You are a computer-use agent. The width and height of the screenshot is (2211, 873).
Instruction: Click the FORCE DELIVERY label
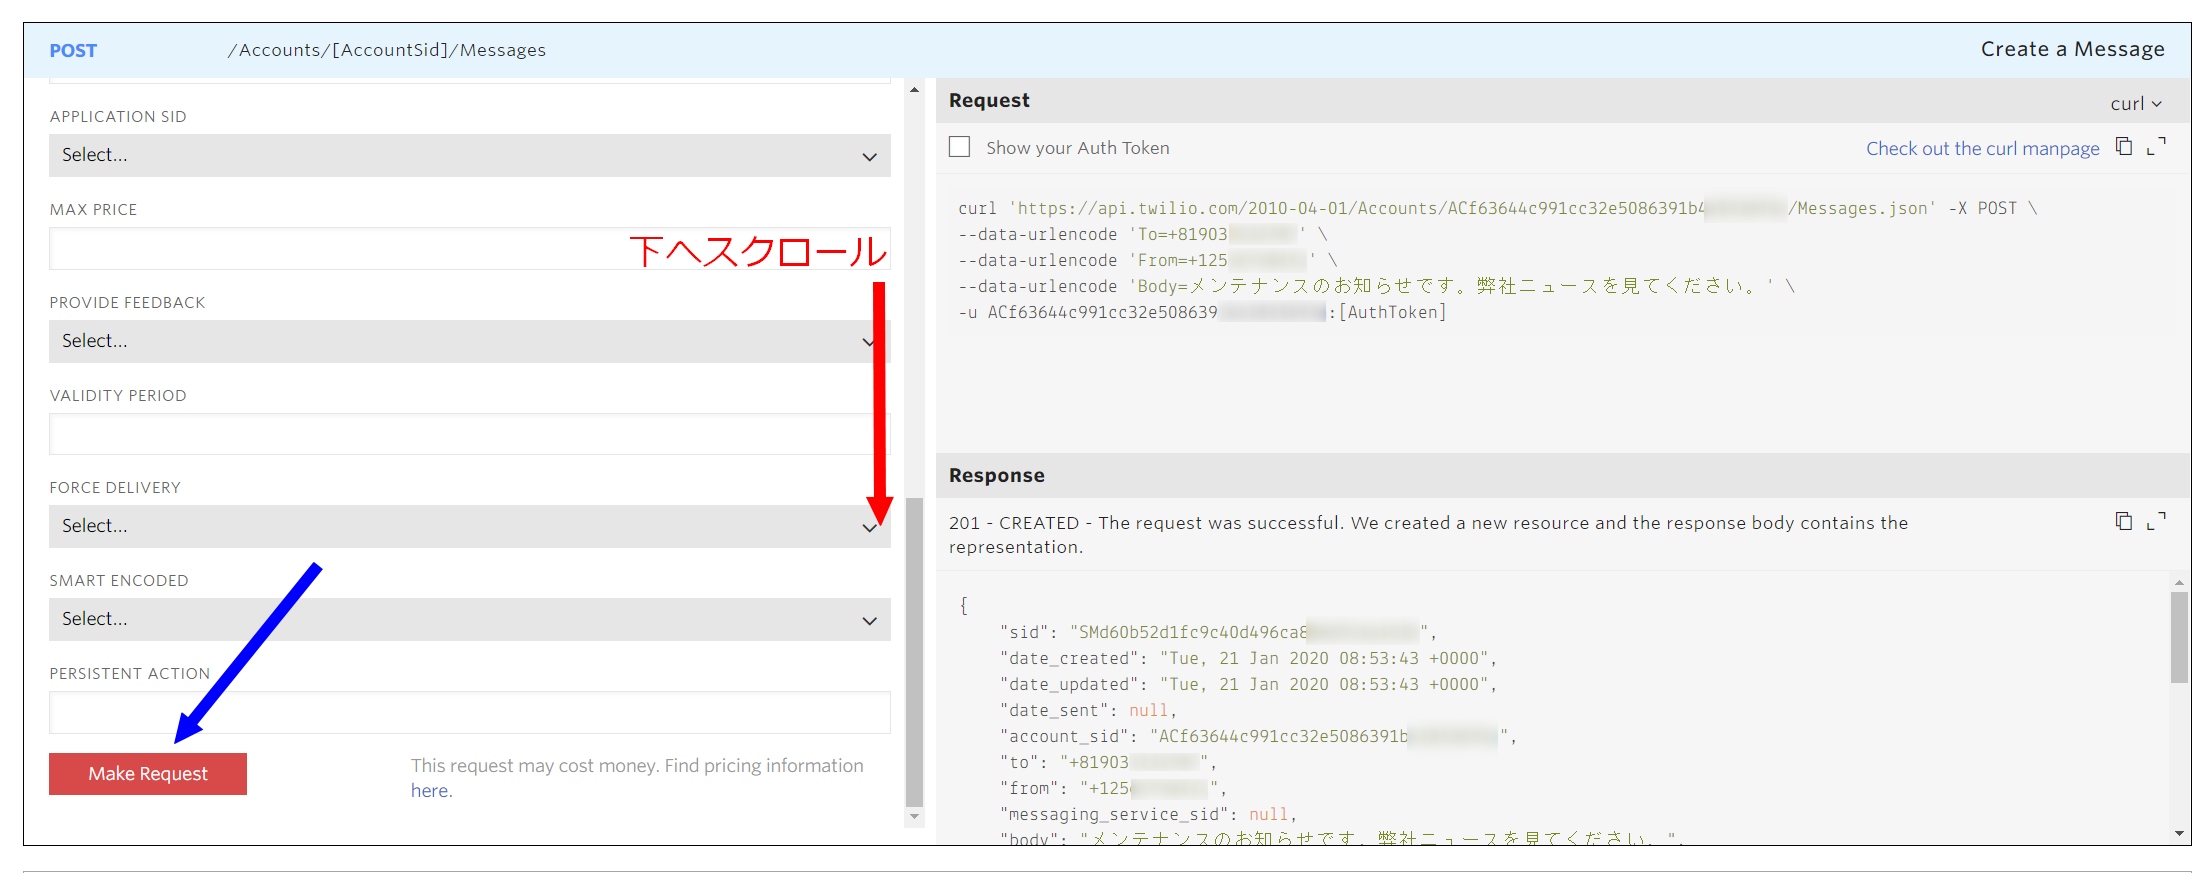[x=115, y=488]
